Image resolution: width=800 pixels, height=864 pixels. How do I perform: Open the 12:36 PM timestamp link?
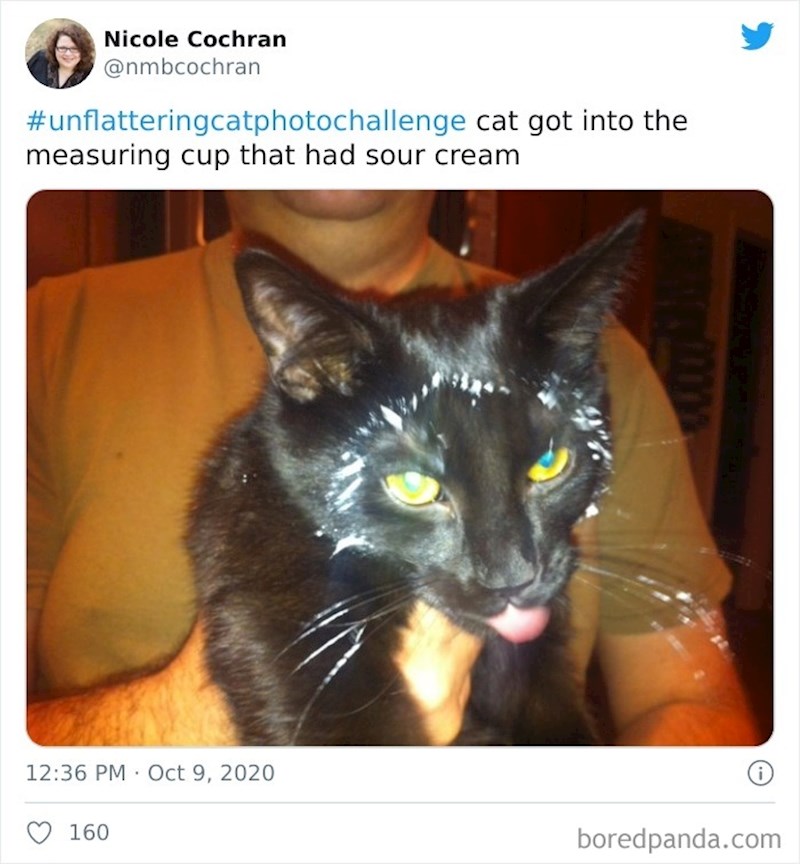click(76, 773)
